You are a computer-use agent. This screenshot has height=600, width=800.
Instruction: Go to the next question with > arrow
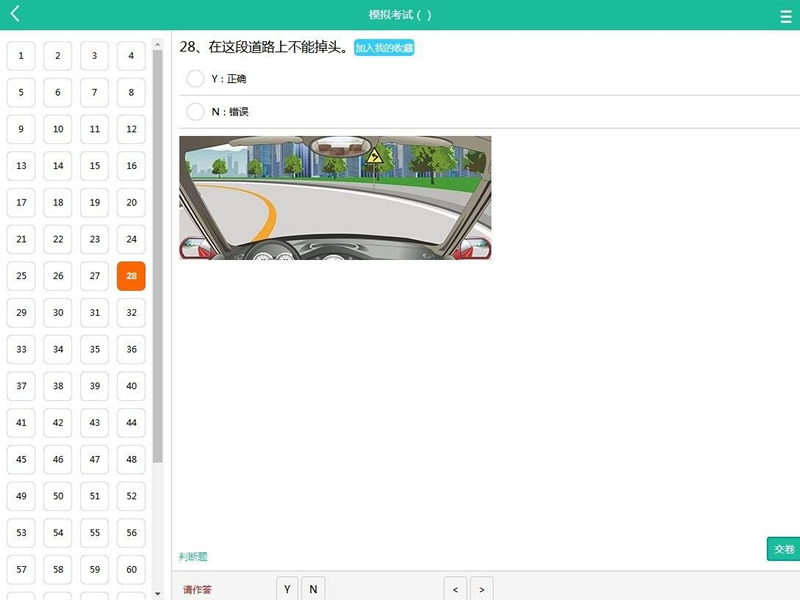[481, 589]
